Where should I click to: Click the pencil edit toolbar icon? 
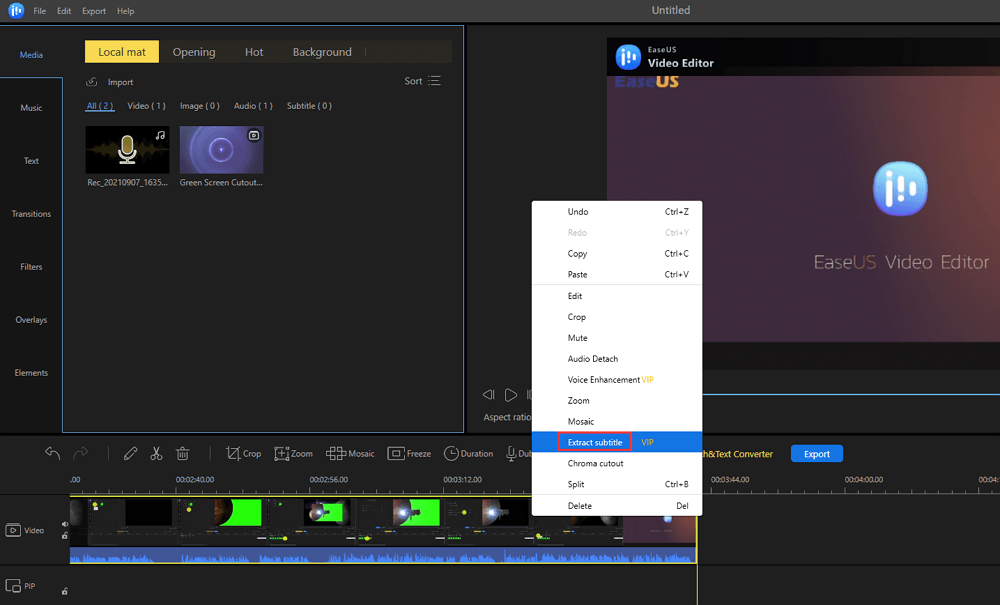coord(131,453)
